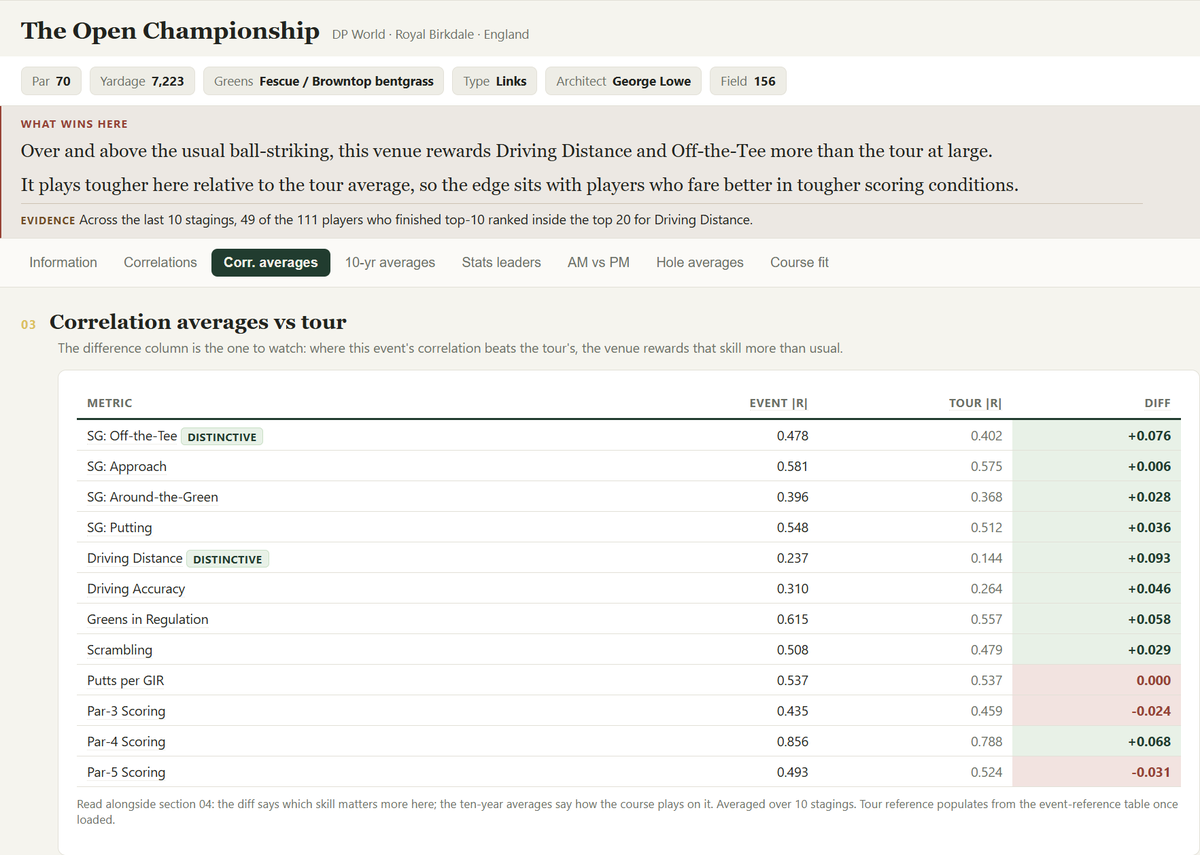Click the +0.076 diff for SG: Off-the-Tee
This screenshot has height=855, width=1200.
tap(1149, 436)
